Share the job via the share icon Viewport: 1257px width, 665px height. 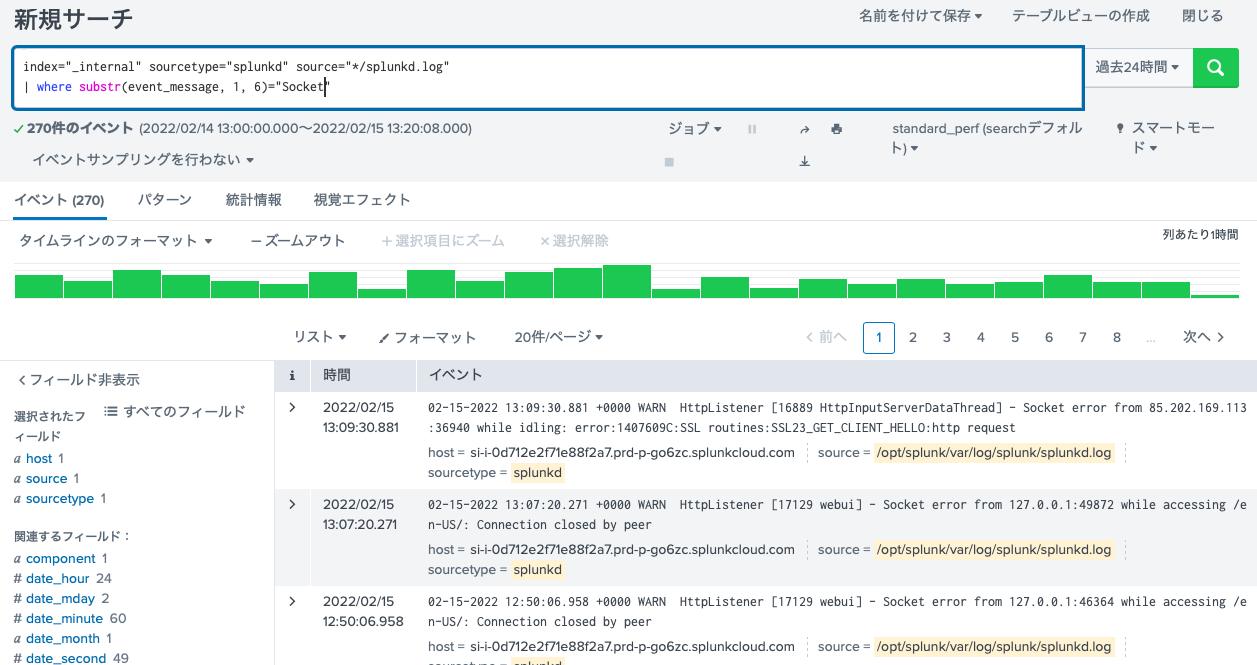(x=804, y=128)
